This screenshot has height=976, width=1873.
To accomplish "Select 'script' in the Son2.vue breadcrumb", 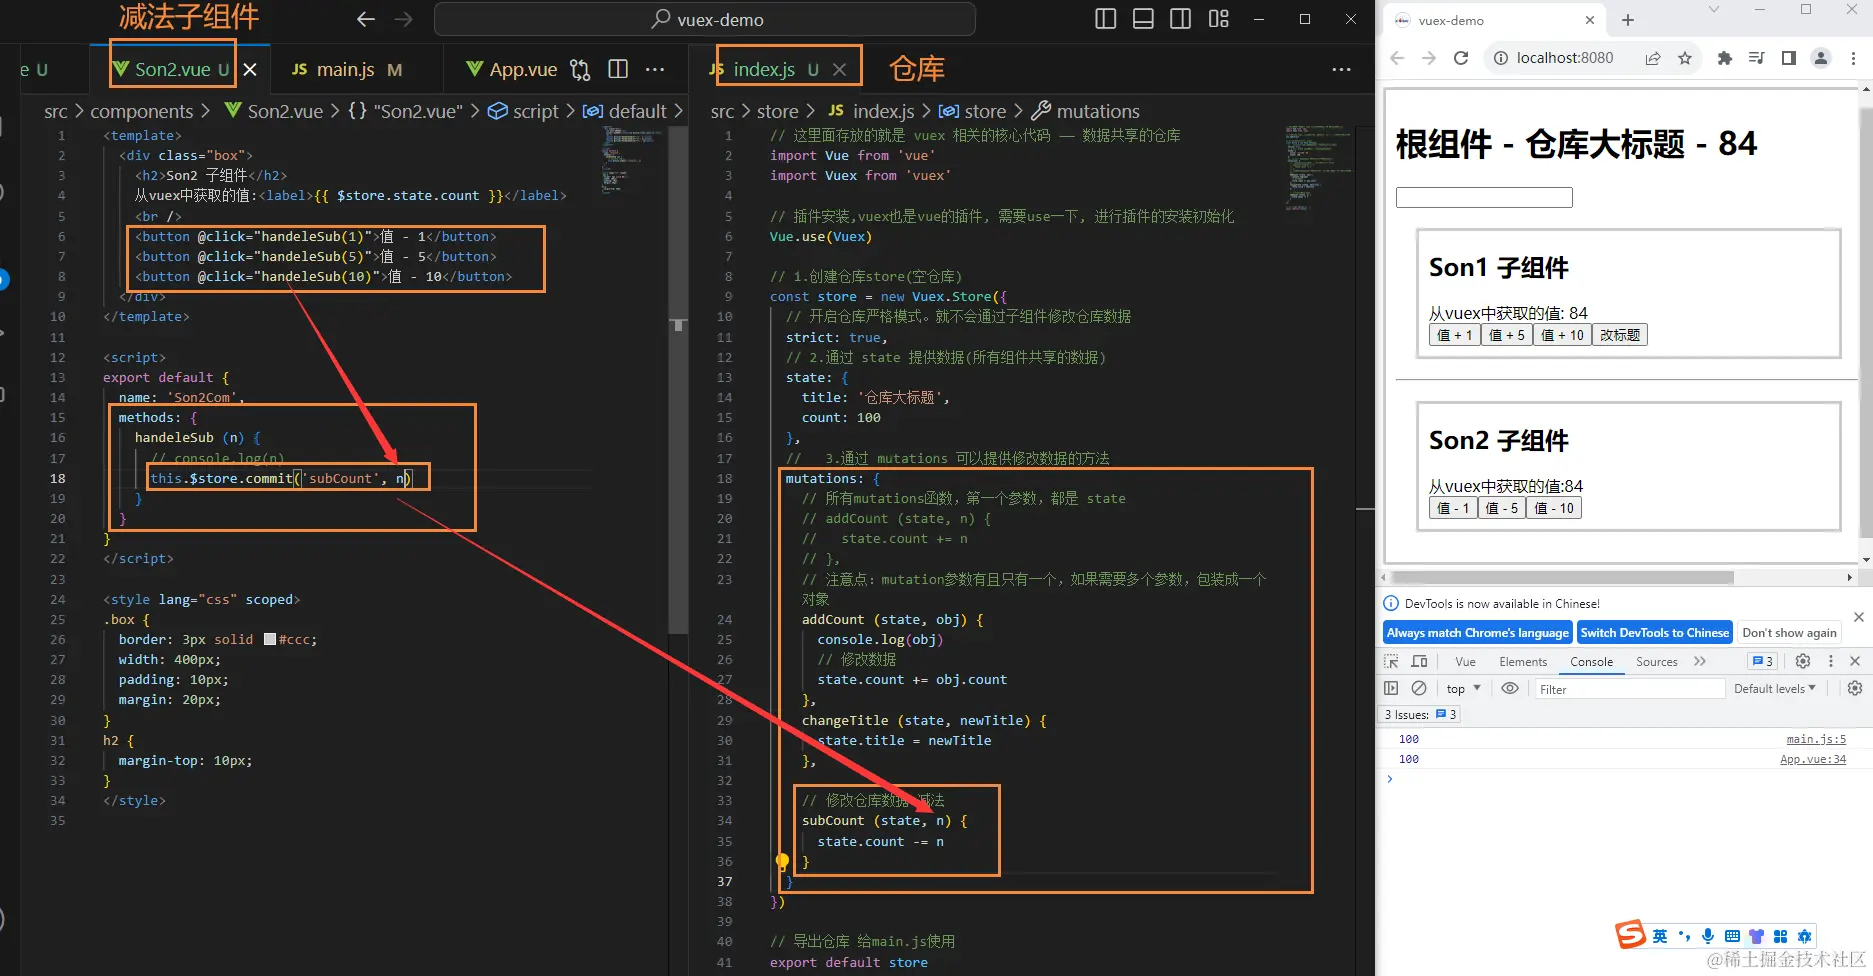I will pyautogui.click(x=524, y=111).
